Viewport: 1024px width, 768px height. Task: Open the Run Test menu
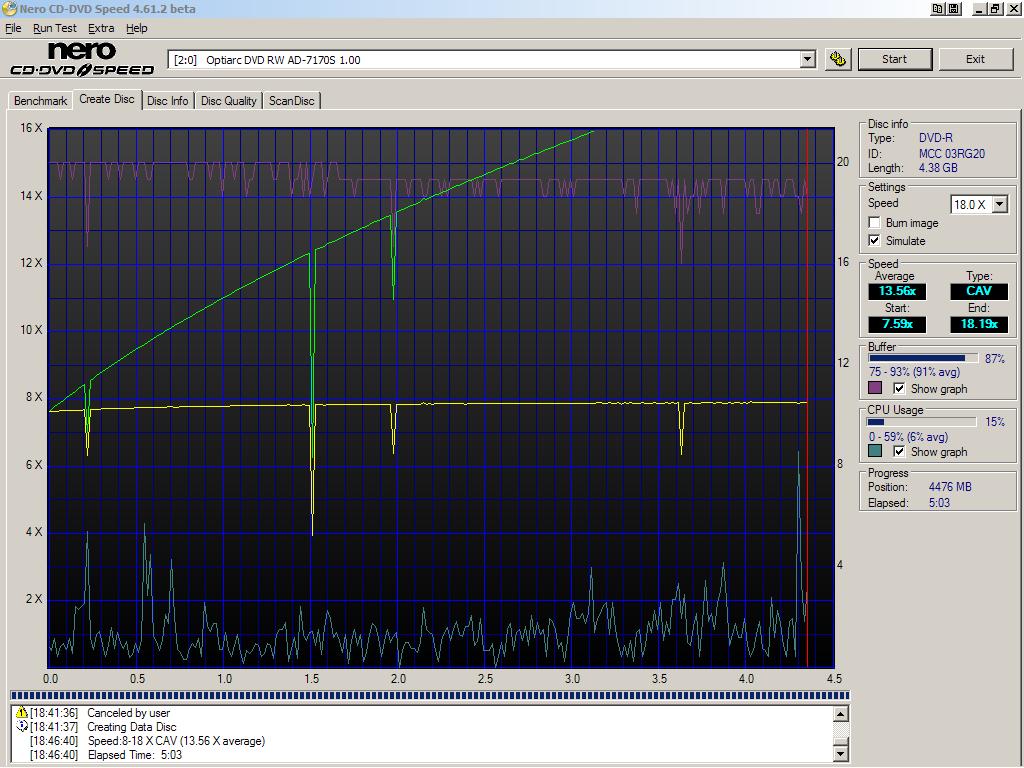click(x=55, y=28)
